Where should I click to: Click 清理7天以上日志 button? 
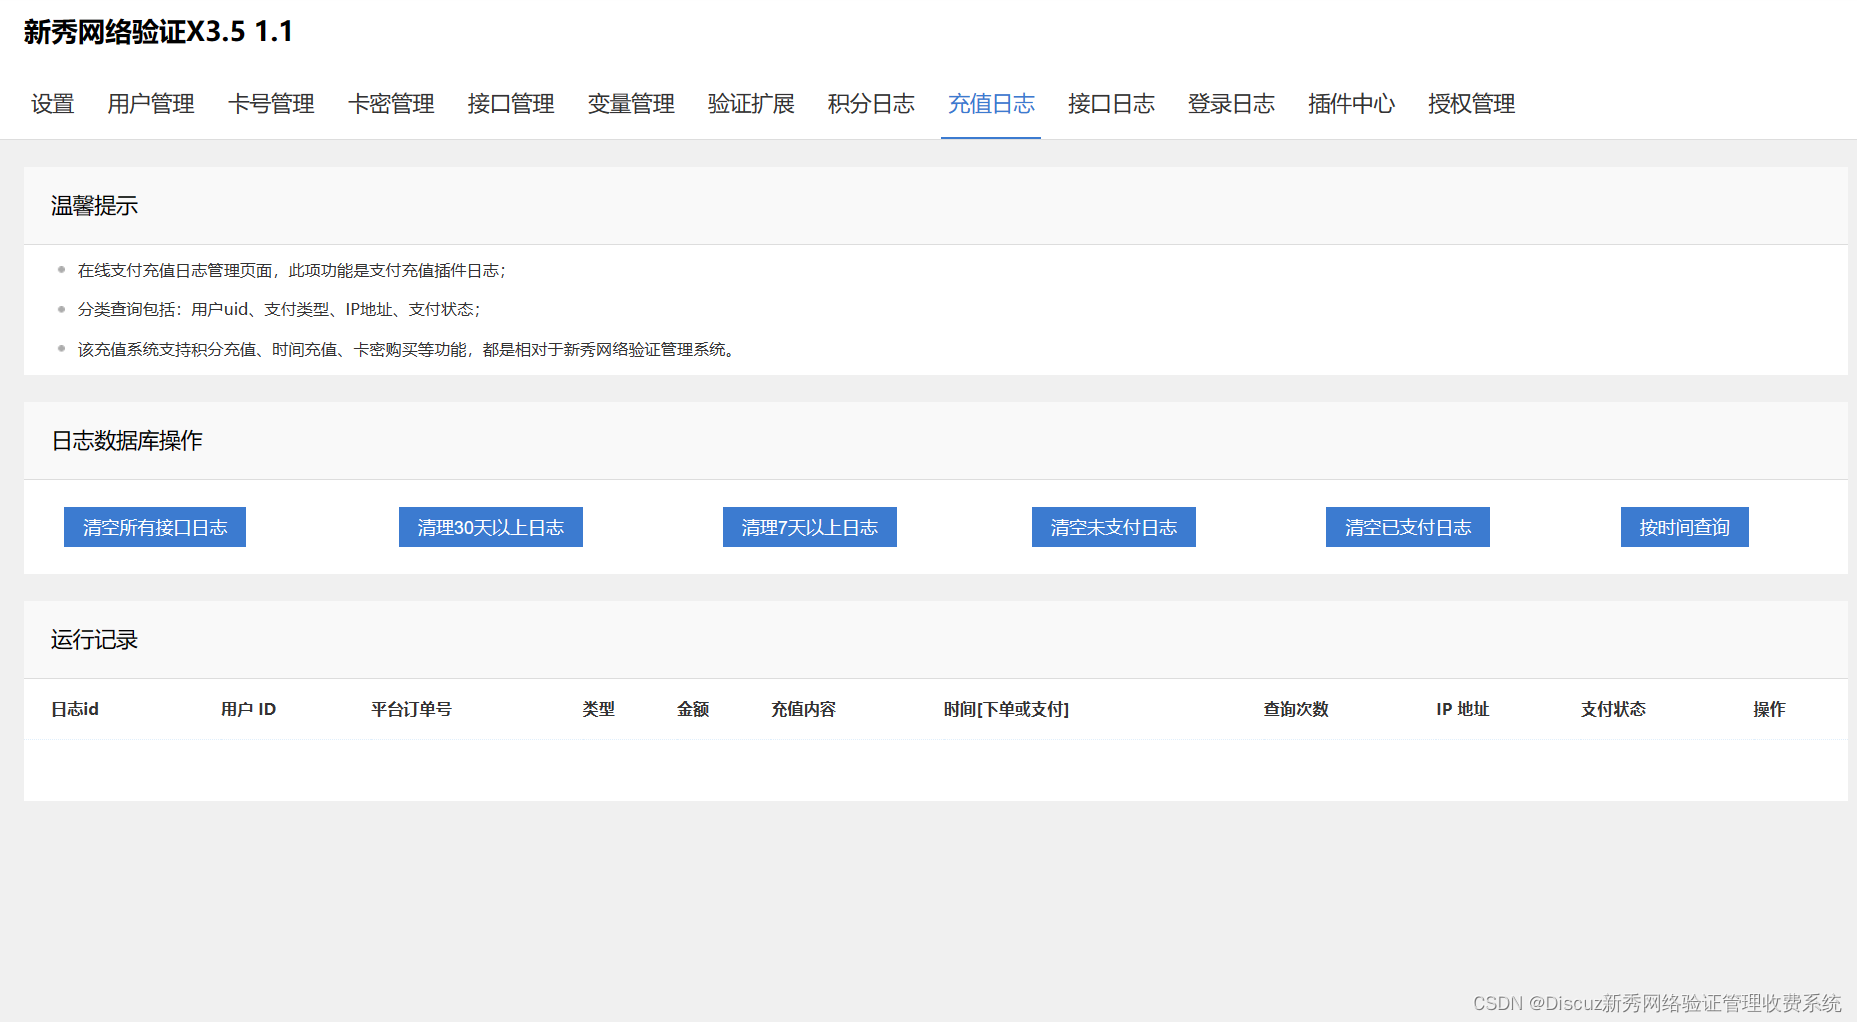(x=810, y=527)
